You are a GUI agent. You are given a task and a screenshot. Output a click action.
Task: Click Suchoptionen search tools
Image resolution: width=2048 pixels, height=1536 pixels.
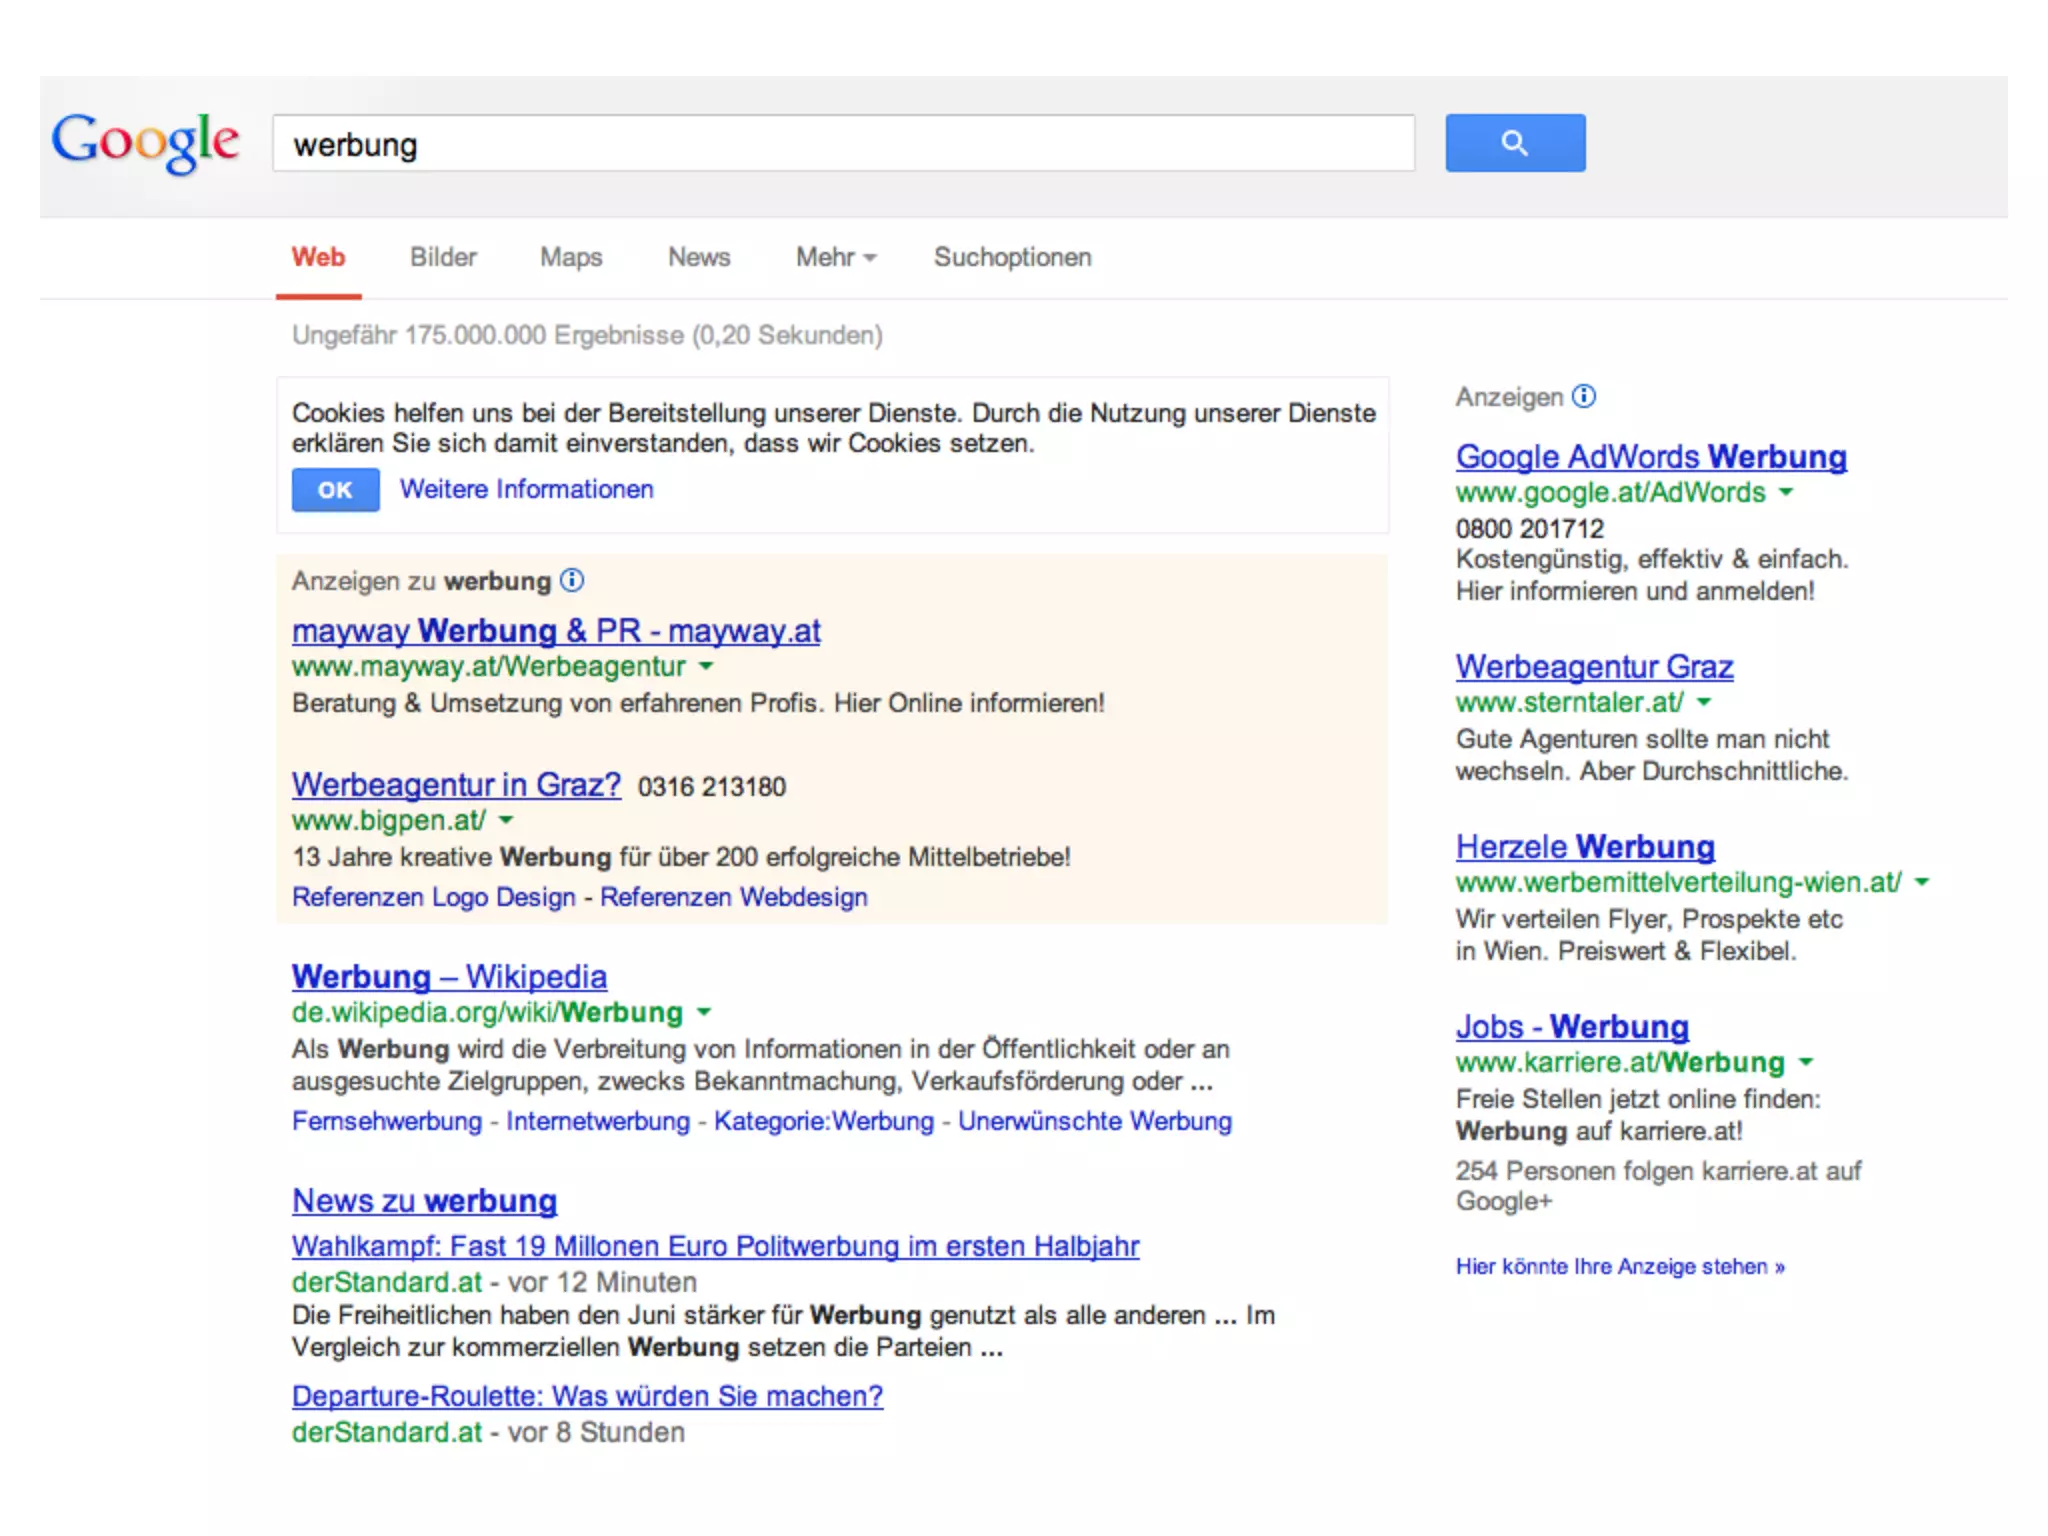[1012, 257]
